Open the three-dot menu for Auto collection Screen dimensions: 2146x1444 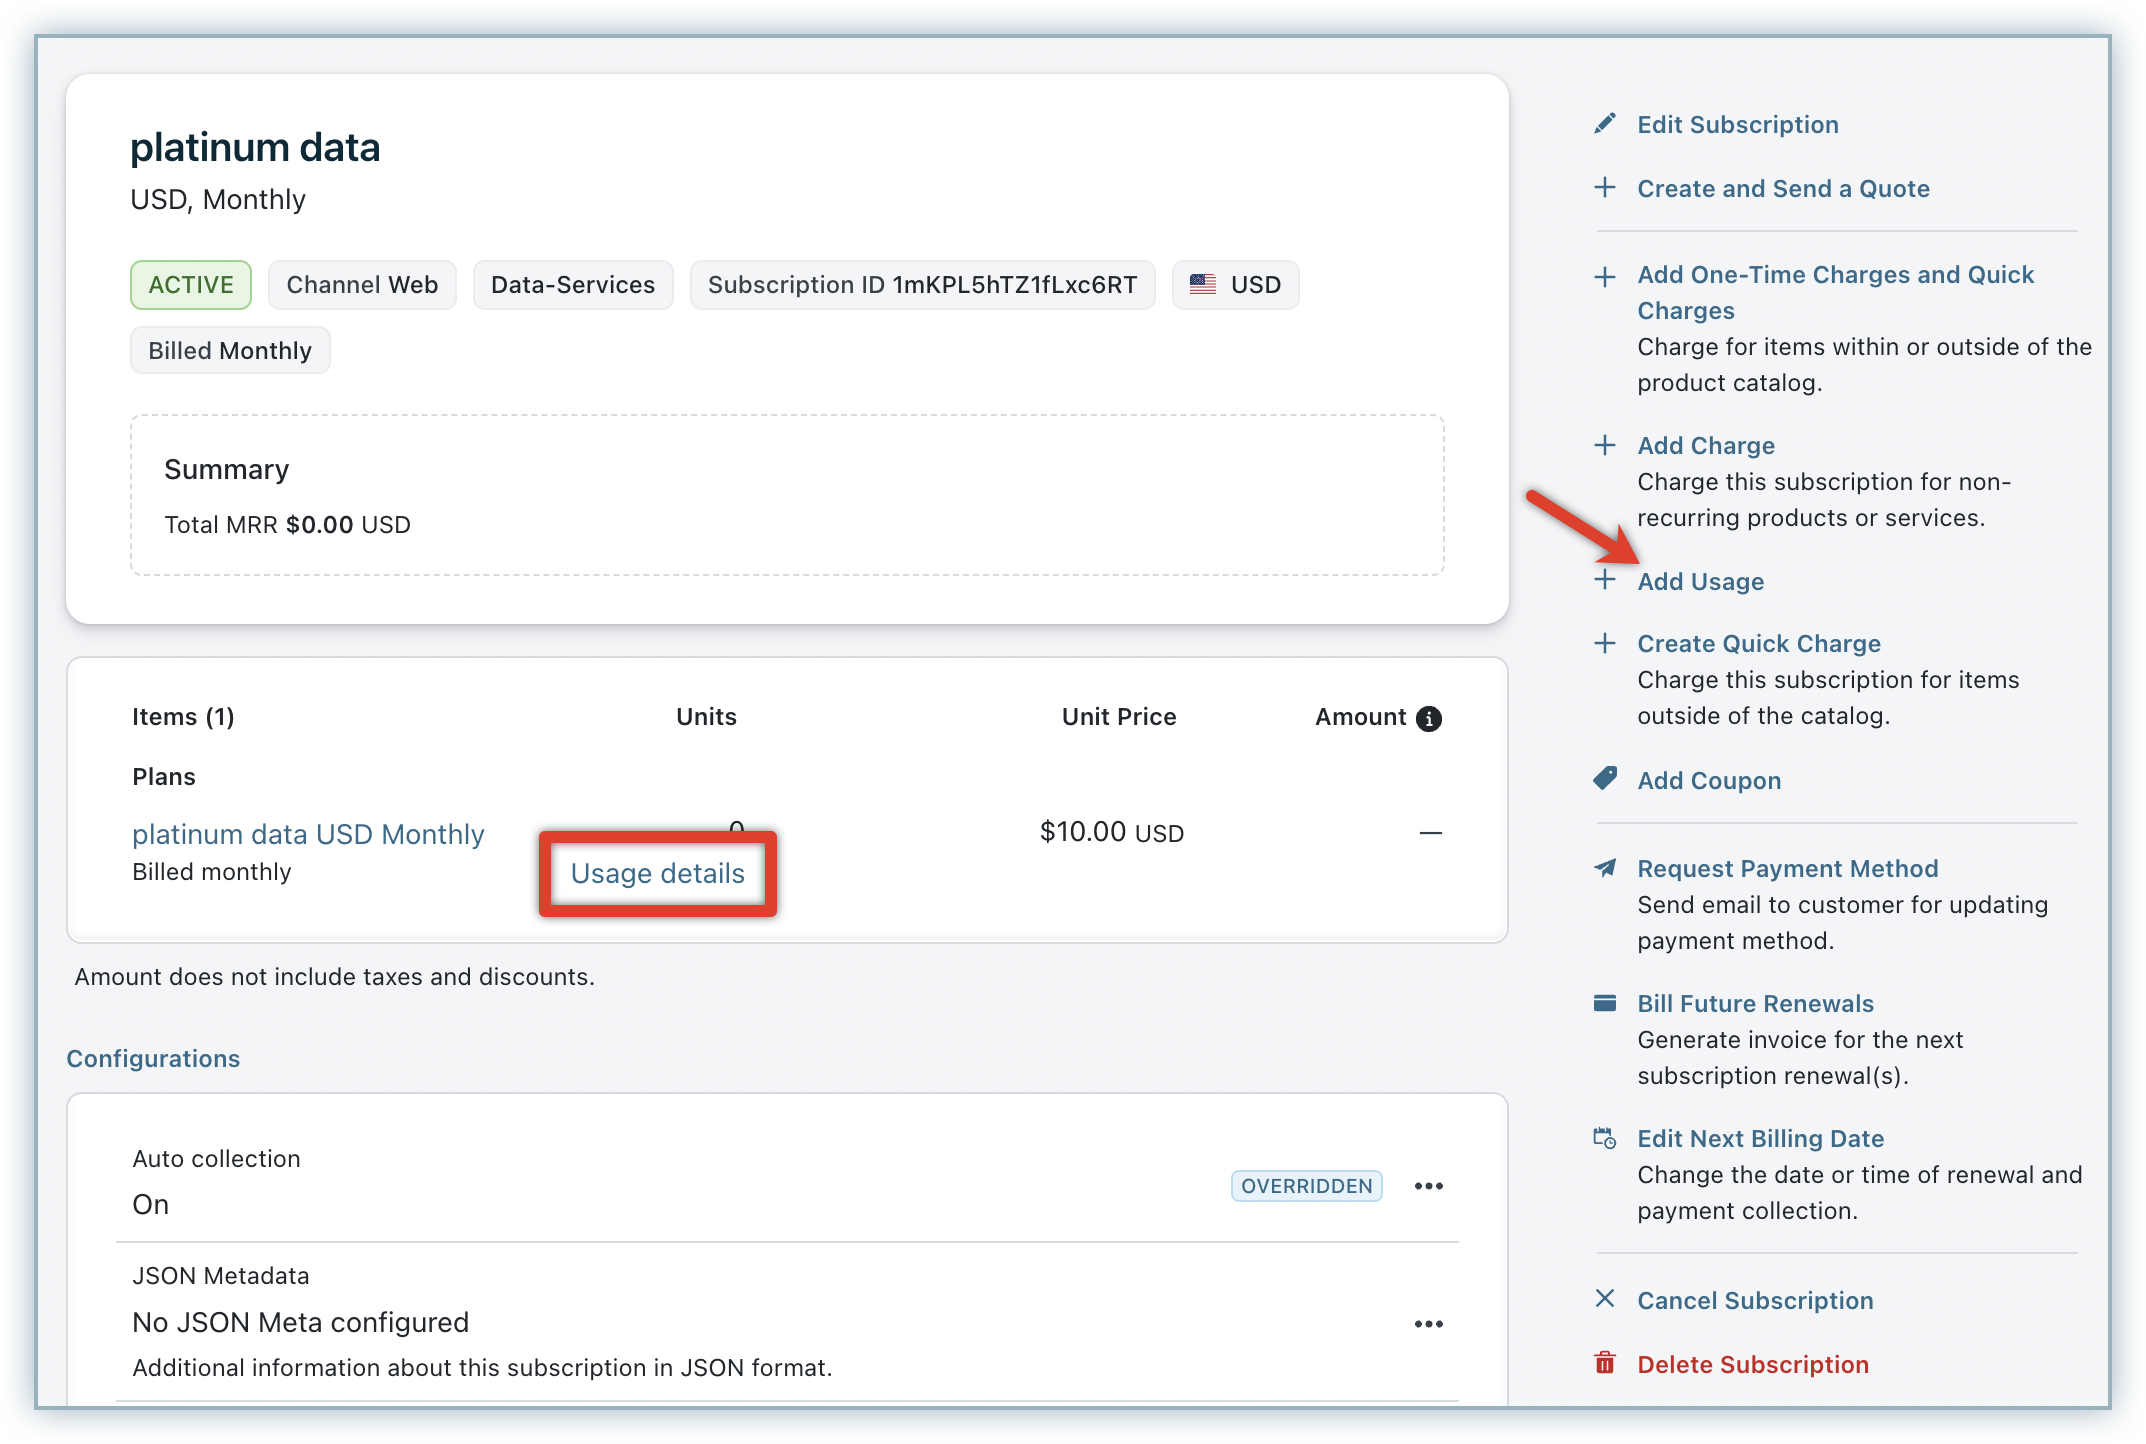pyautogui.click(x=1428, y=1186)
